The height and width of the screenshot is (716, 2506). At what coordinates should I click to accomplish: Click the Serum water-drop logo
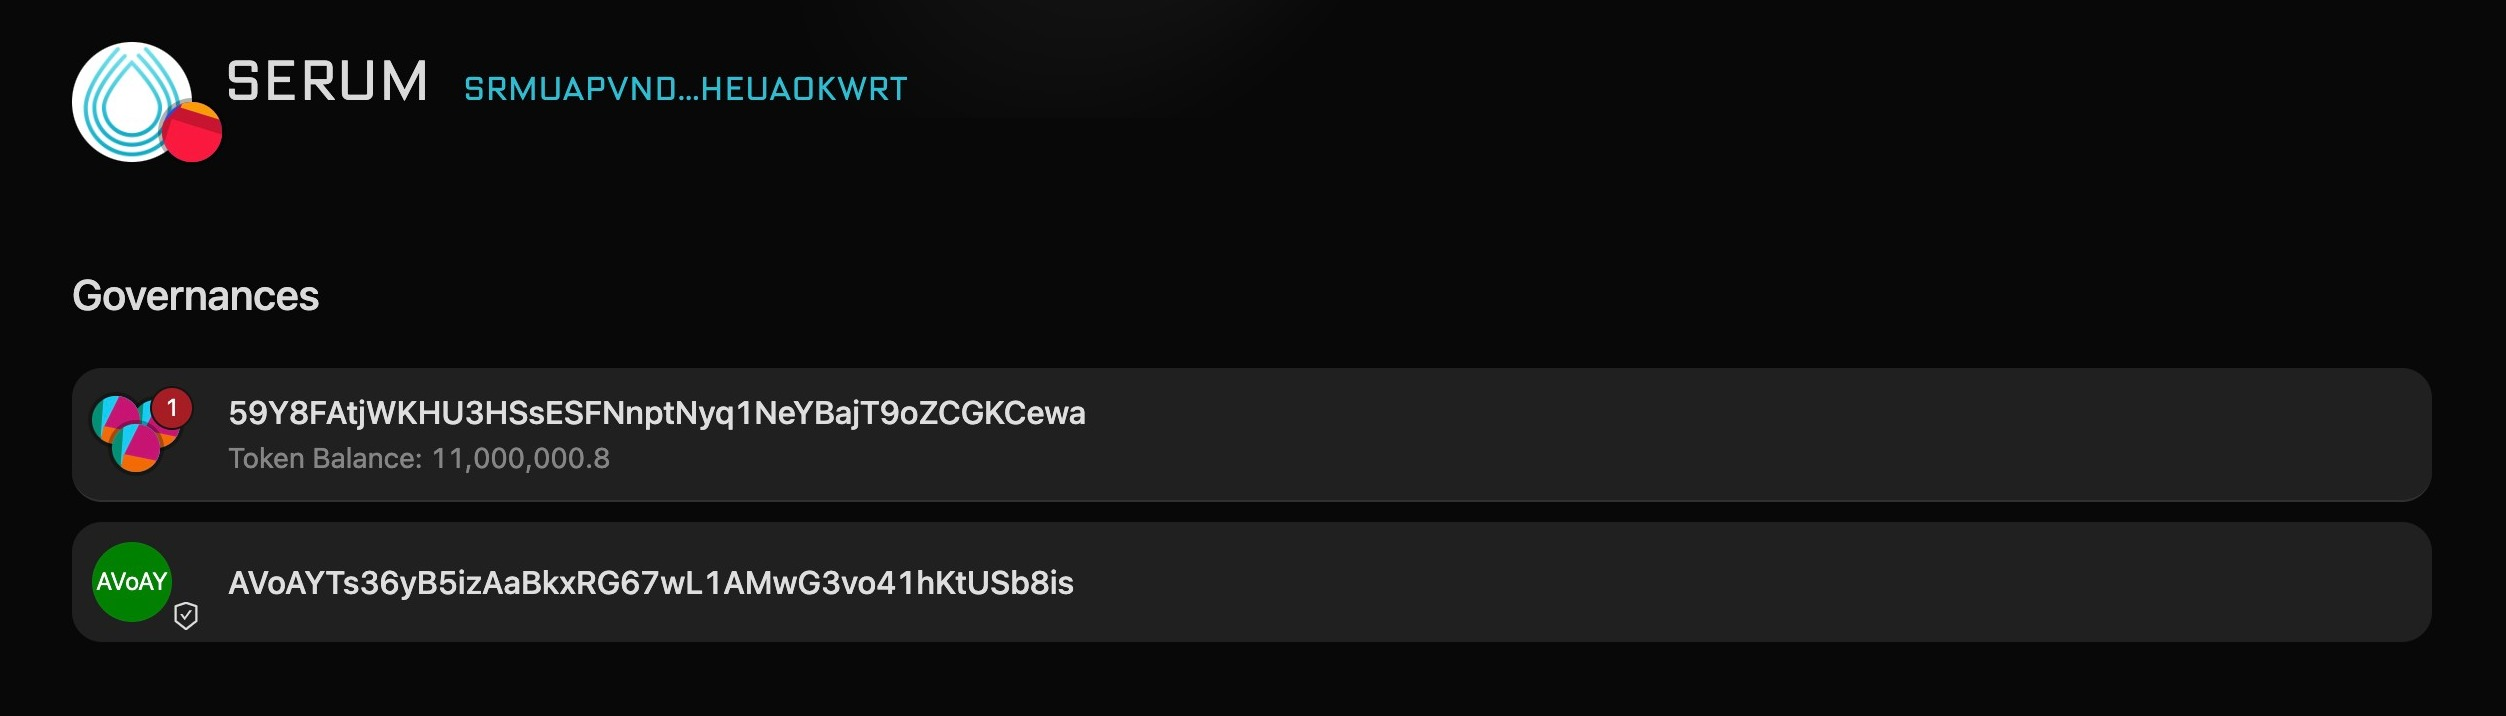pos(131,101)
